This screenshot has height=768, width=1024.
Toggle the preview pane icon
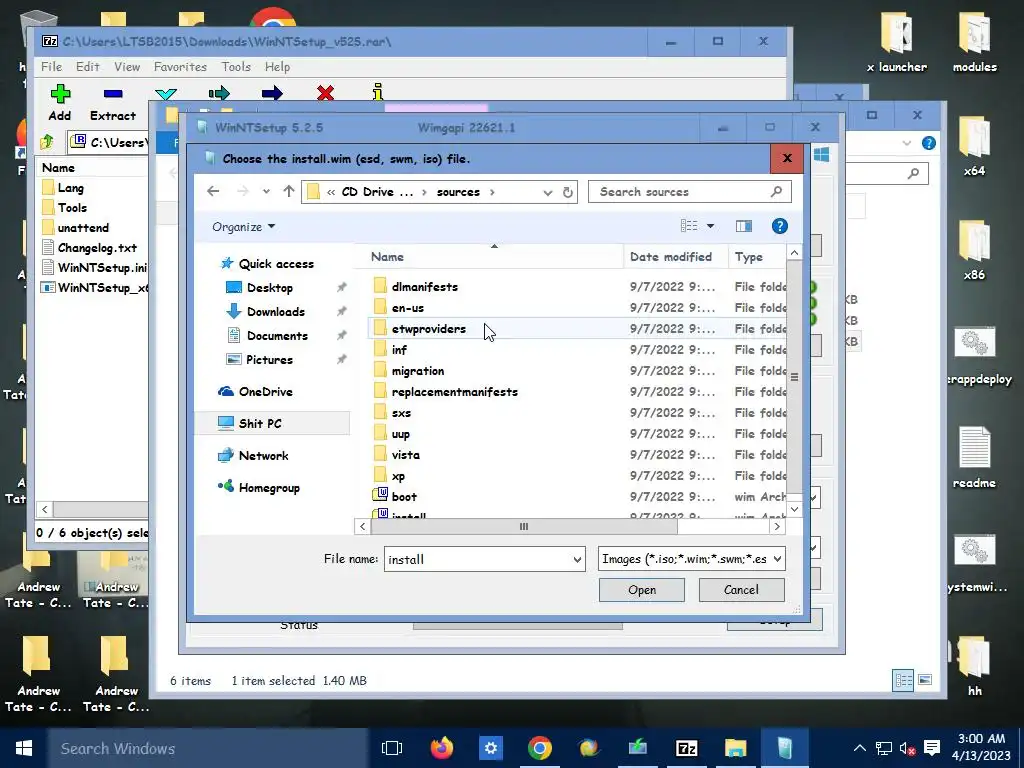(744, 226)
